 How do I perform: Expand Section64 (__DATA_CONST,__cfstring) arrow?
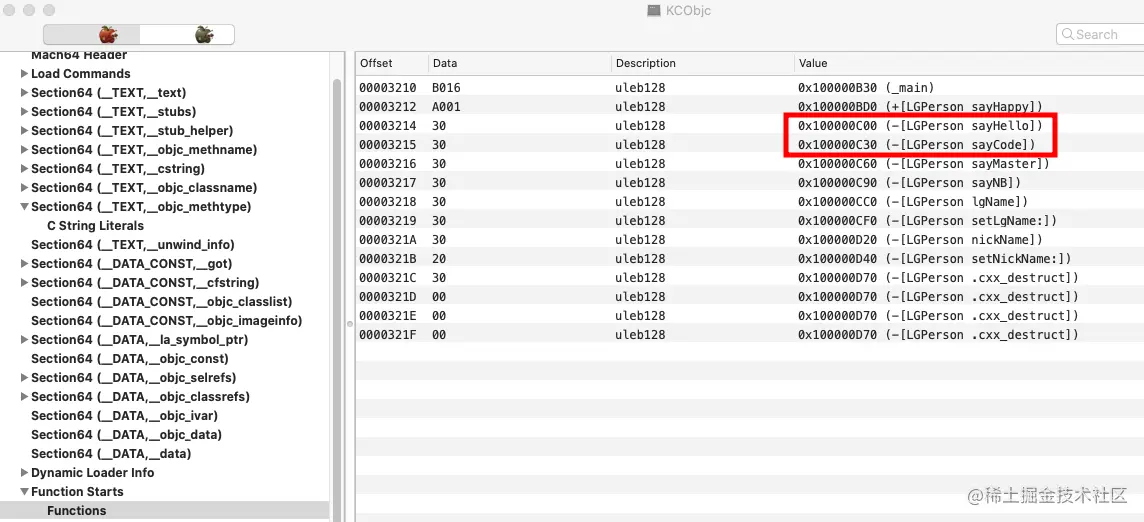24,283
